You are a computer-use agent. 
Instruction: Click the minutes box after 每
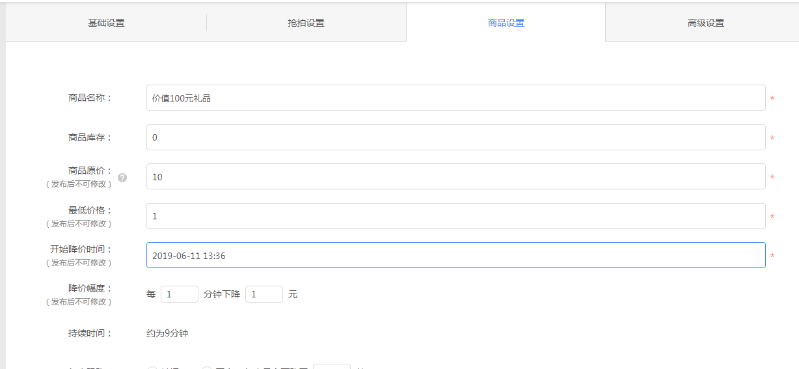click(179, 295)
